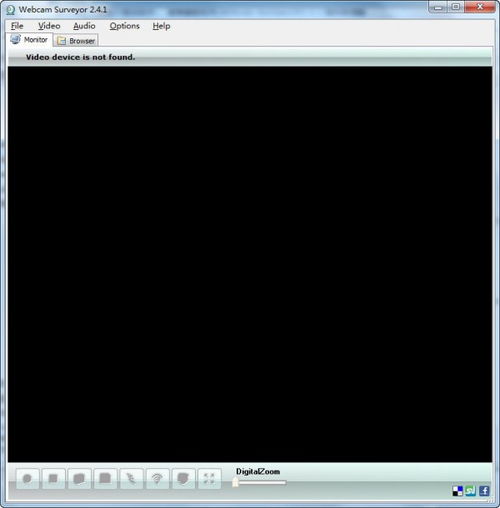500x508 pixels.
Task: Open the Video menu
Action: [49, 26]
